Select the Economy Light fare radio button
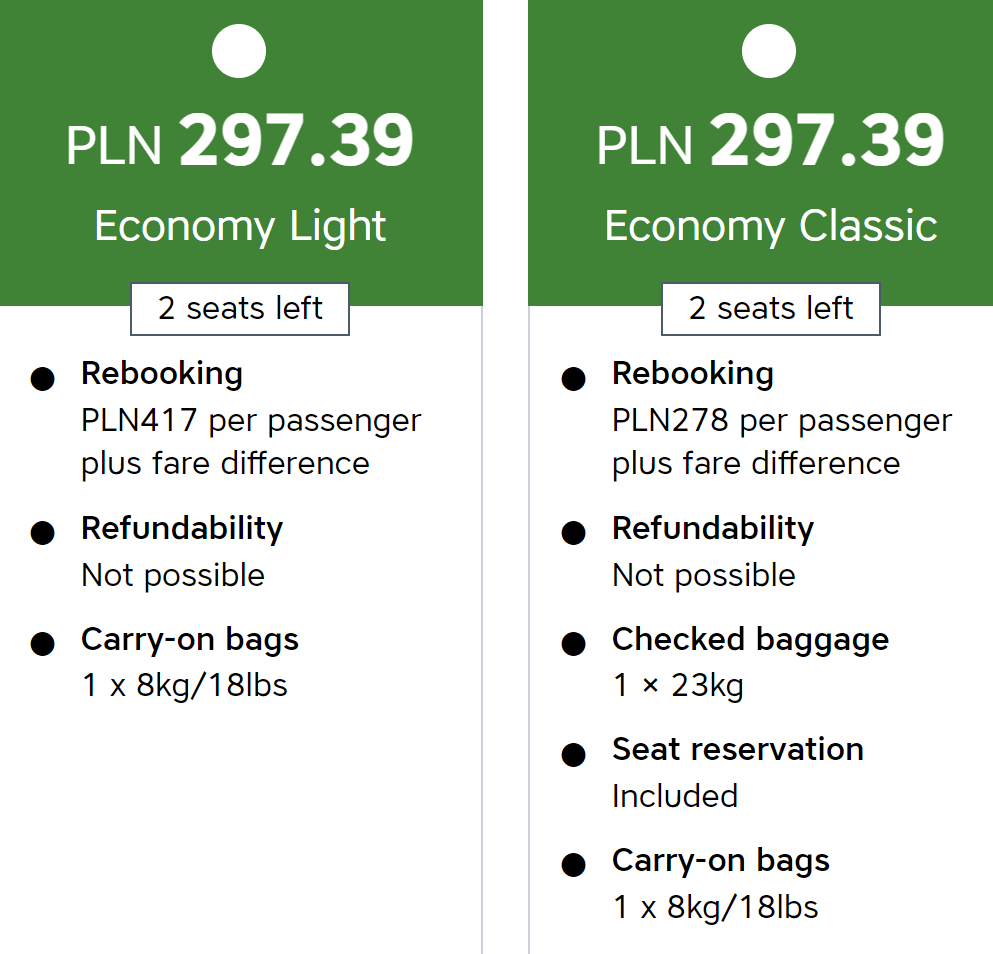This screenshot has width=993, height=954. (x=239, y=51)
